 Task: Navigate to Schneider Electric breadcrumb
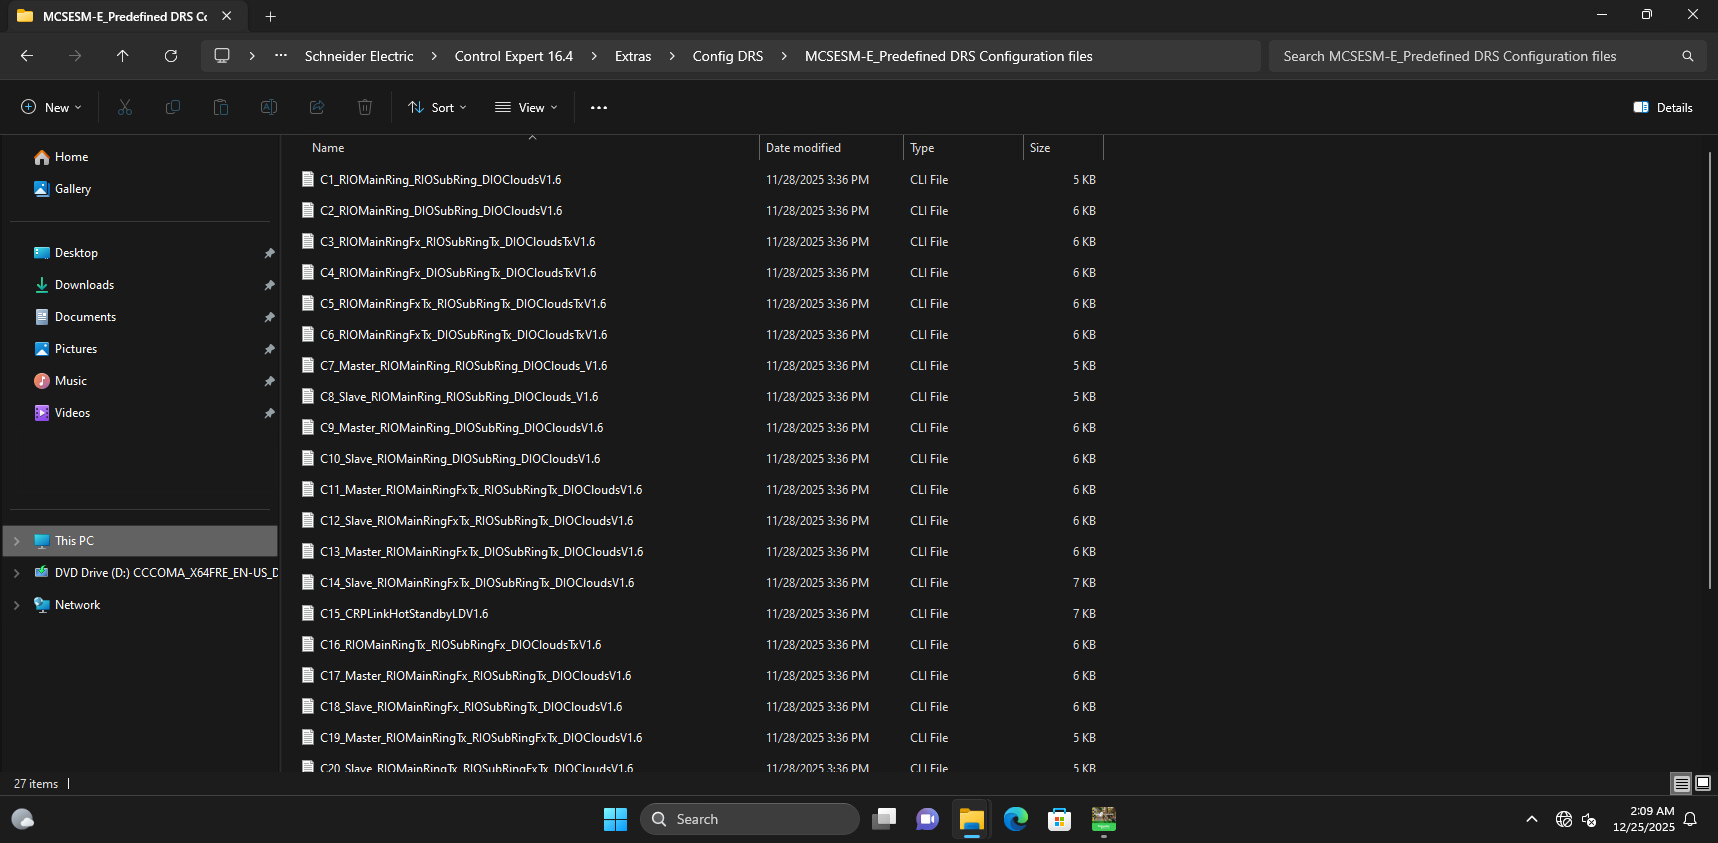(359, 56)
